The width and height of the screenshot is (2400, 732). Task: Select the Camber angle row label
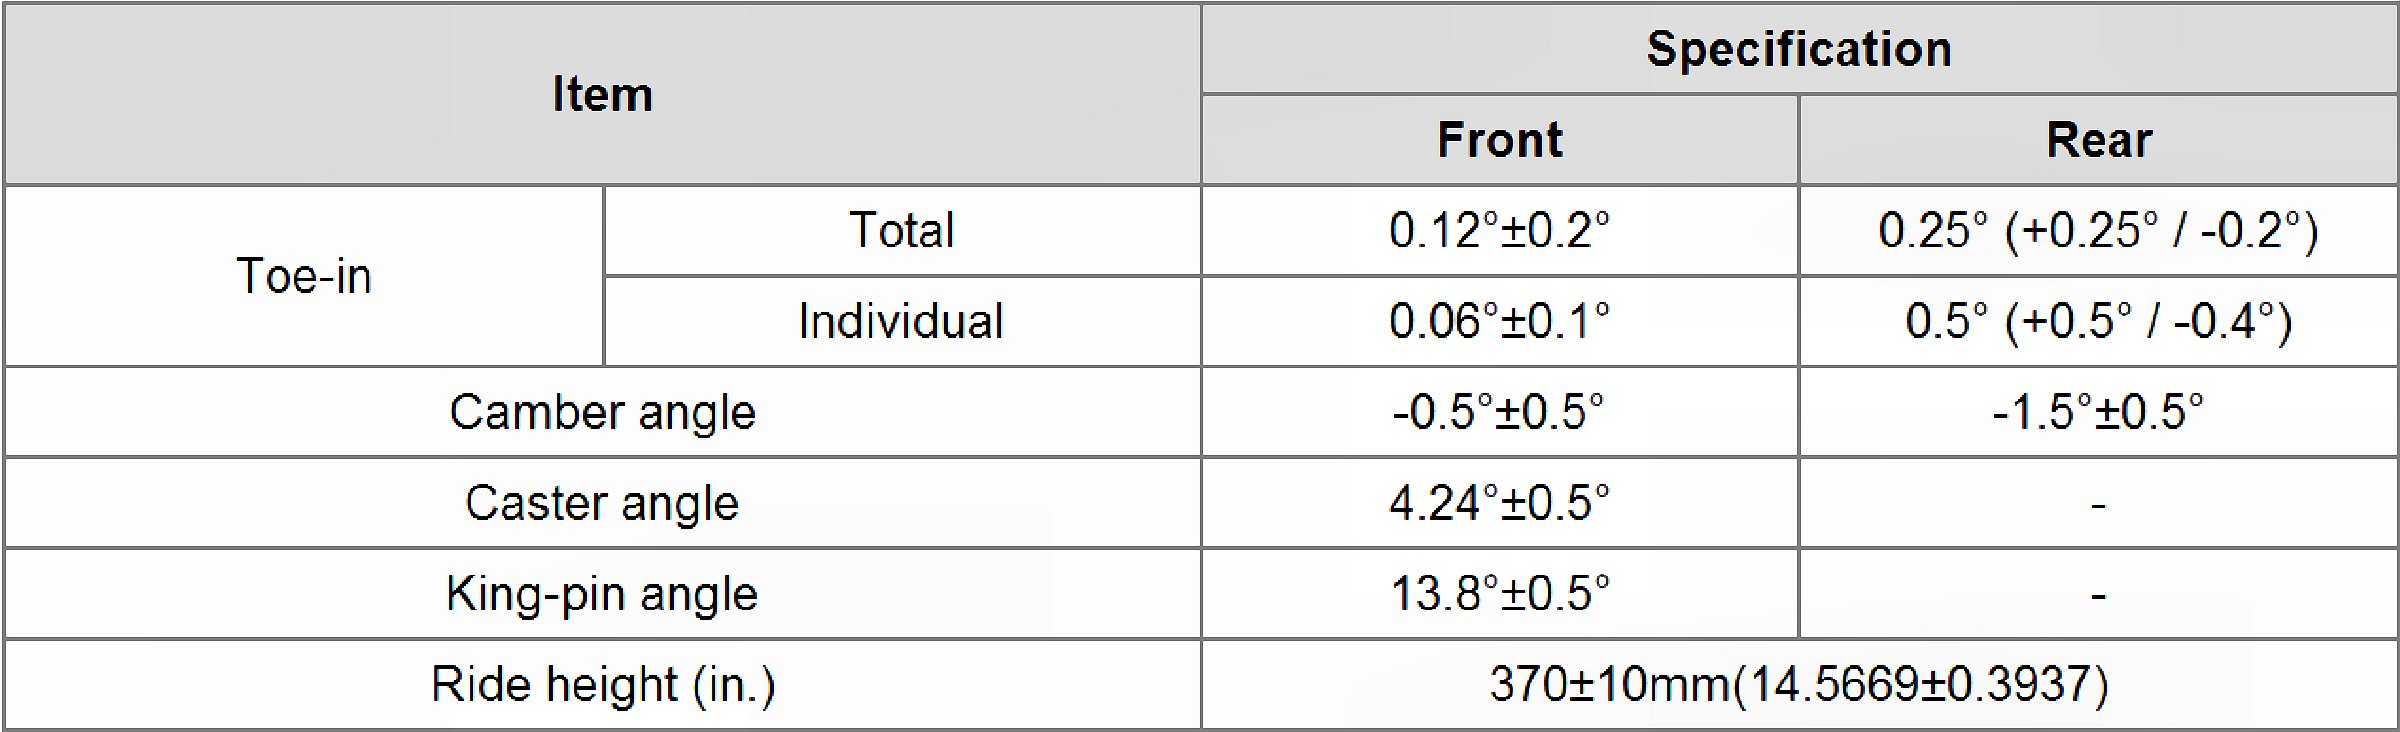[602, 412]
